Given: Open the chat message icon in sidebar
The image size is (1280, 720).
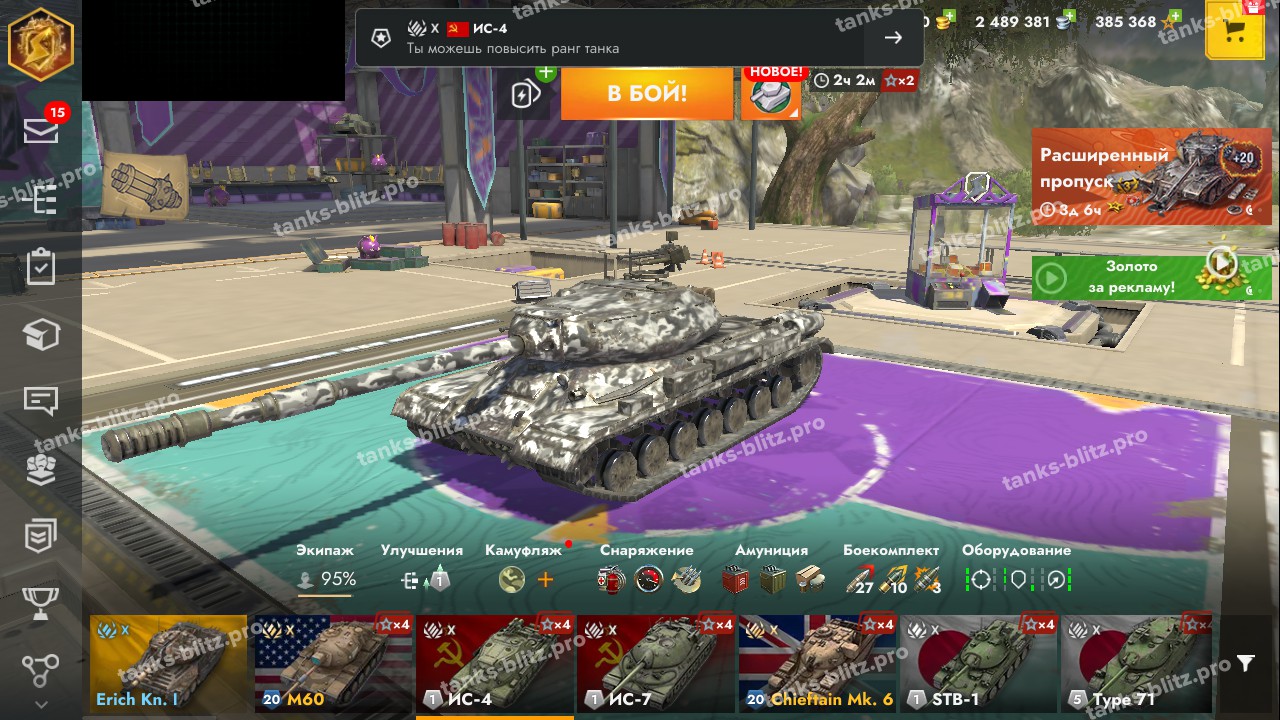Looking at the screenshot, I should tap(41, 401).
